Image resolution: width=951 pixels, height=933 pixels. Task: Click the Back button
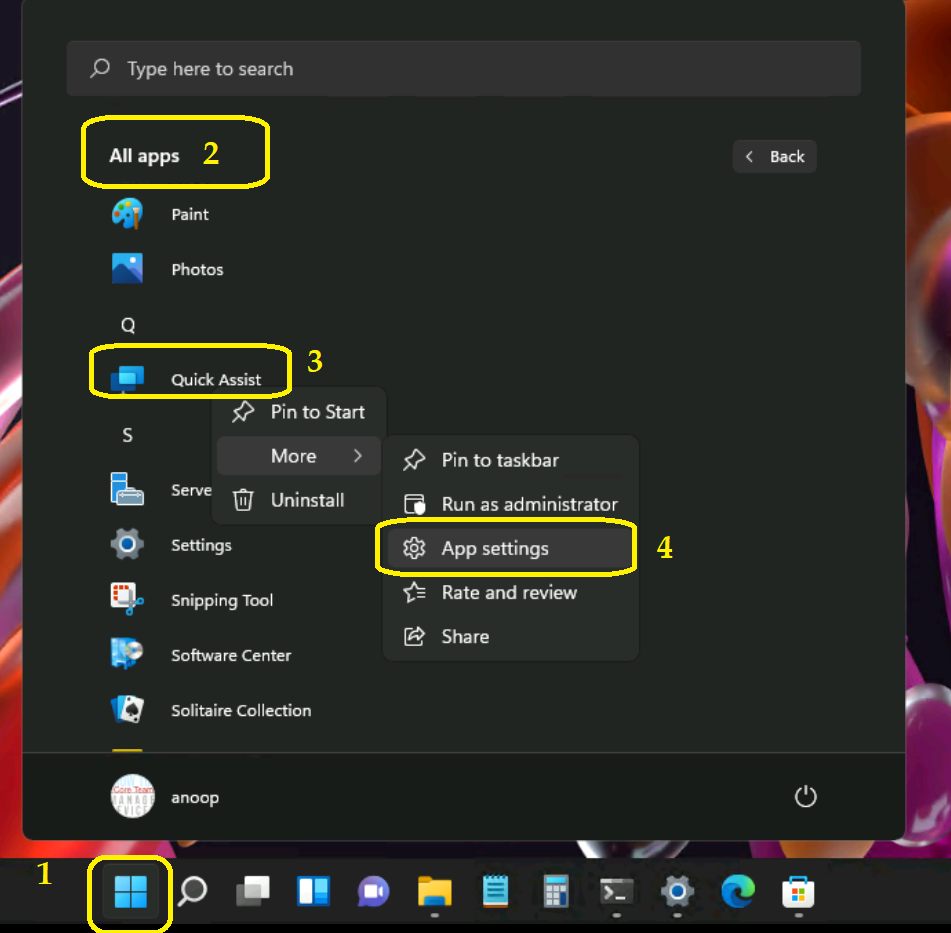point(775,157)
